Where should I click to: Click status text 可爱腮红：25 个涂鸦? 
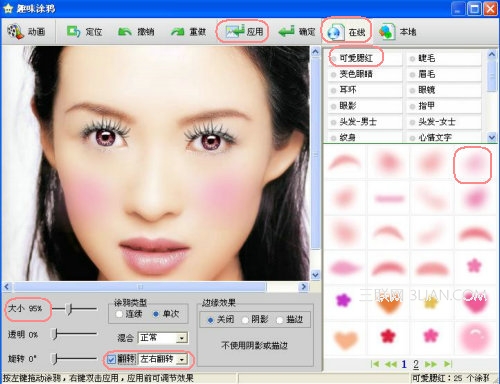[451, 378]
